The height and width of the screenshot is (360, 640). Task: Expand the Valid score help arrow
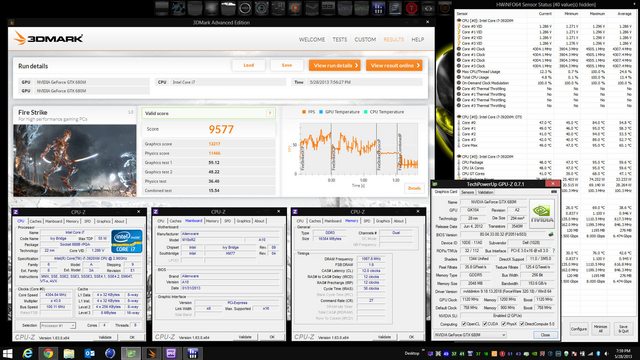click(x=270, y=113)
